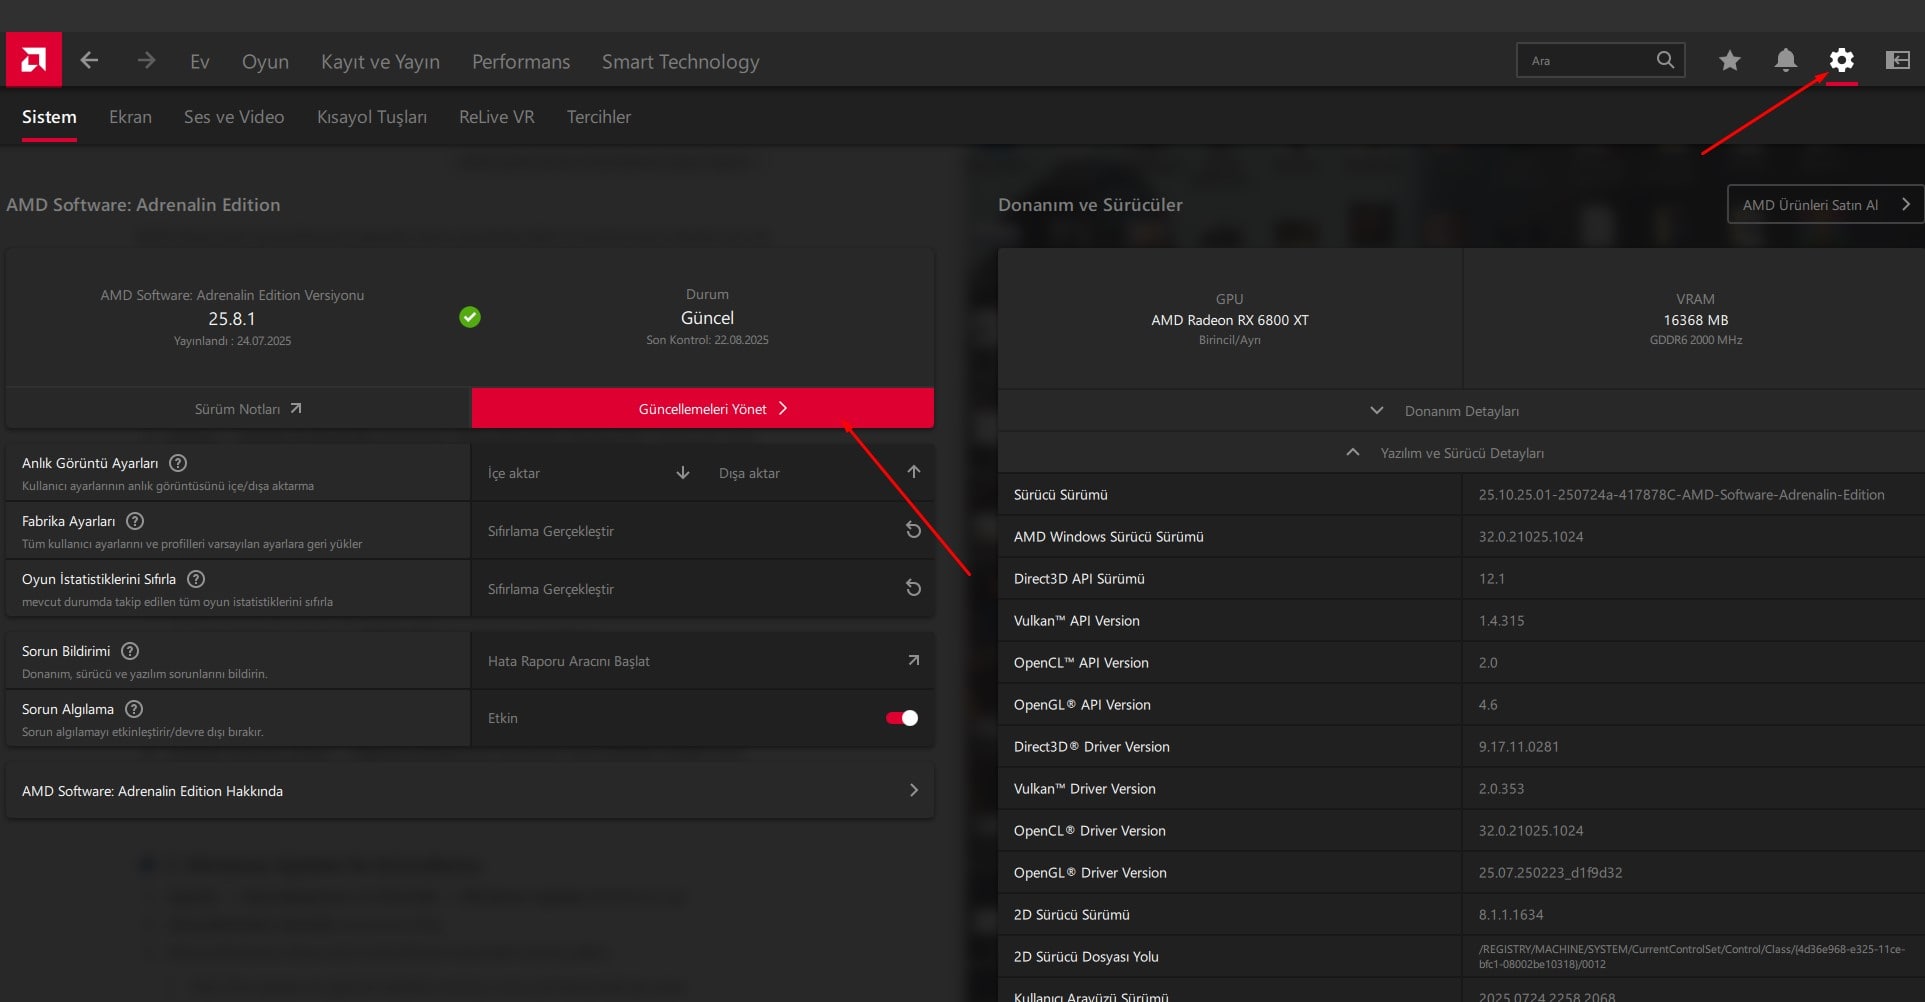1925x1002 pixels.
Task: Click the AMD logo home icon
Action: point(33,60)
